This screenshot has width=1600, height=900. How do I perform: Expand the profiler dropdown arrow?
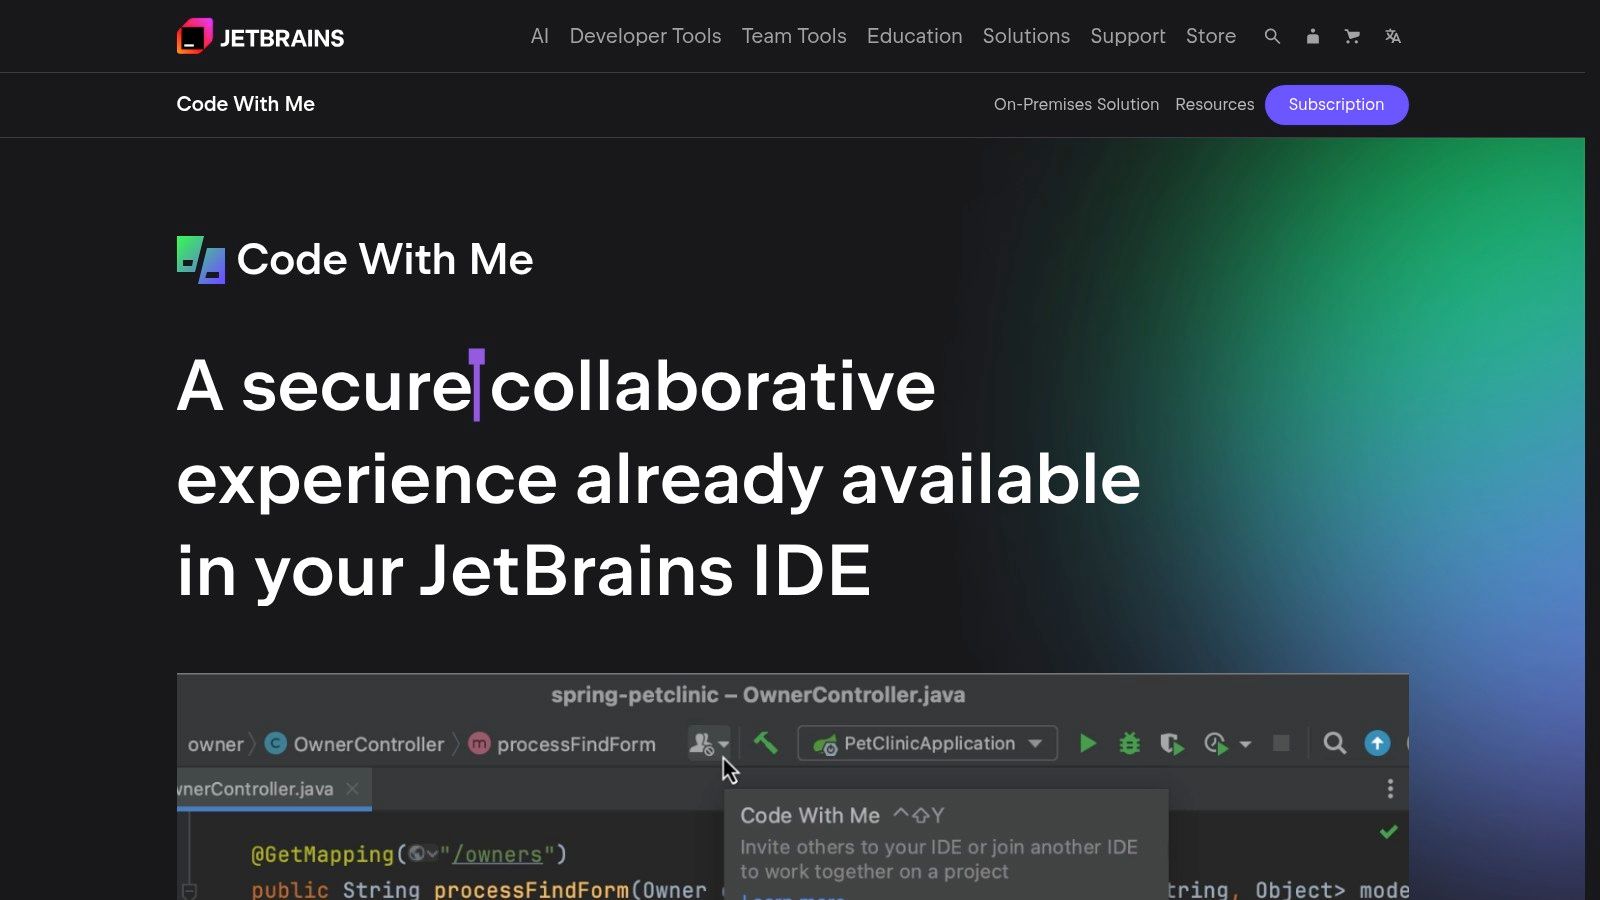[x=1245, y=744]
